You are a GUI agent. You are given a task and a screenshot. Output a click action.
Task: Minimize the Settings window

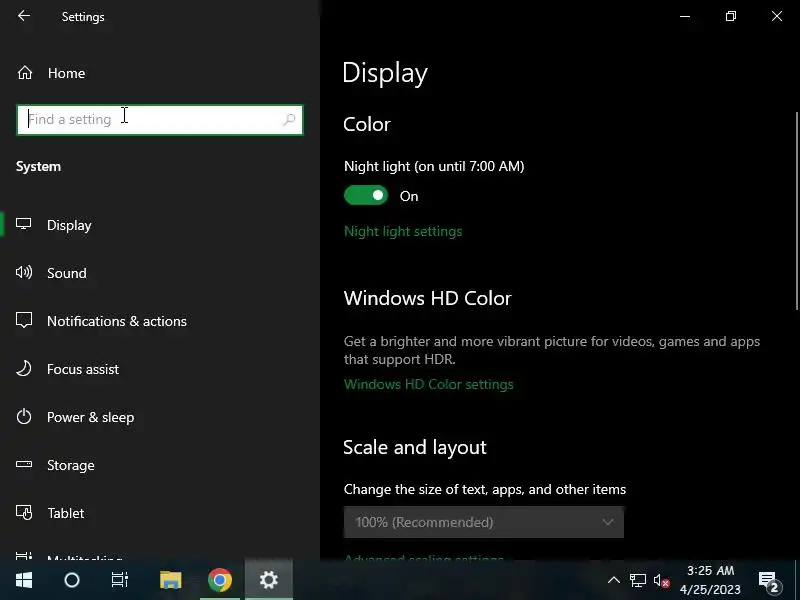[685, 16]
